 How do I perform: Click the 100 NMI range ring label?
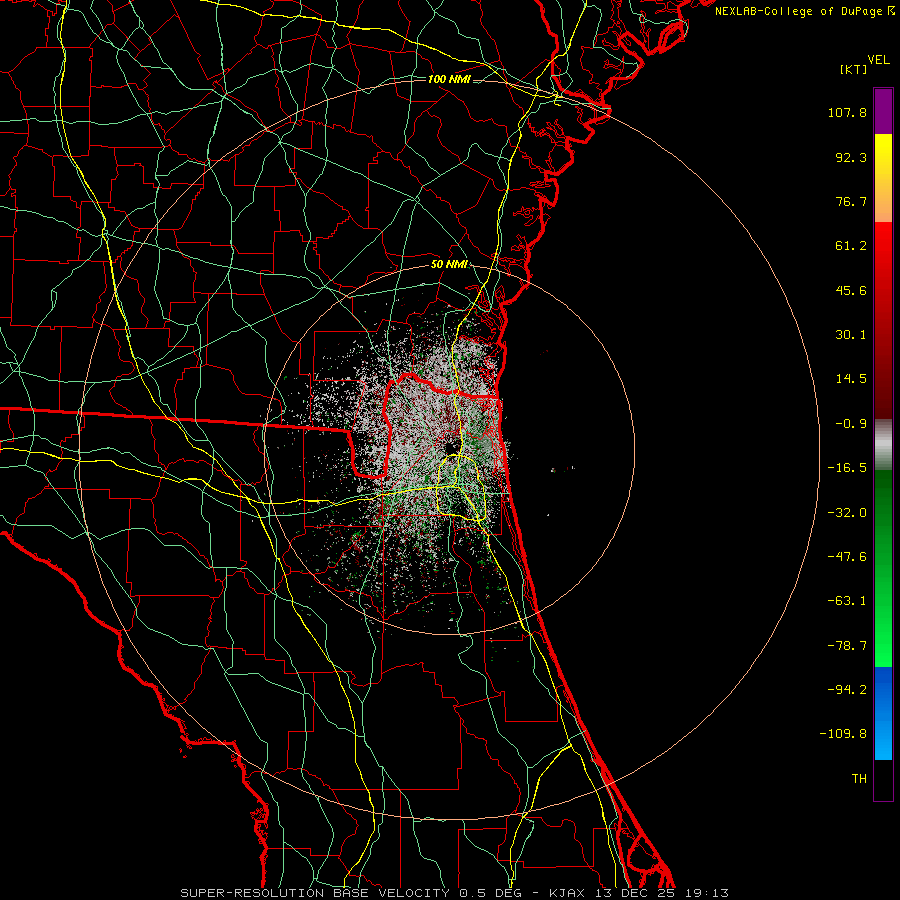tap(449, 79)
